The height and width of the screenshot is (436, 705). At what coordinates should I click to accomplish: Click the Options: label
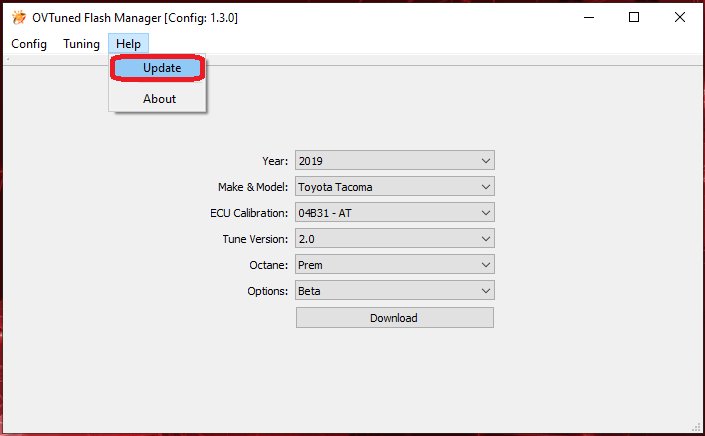coord(268,291)
